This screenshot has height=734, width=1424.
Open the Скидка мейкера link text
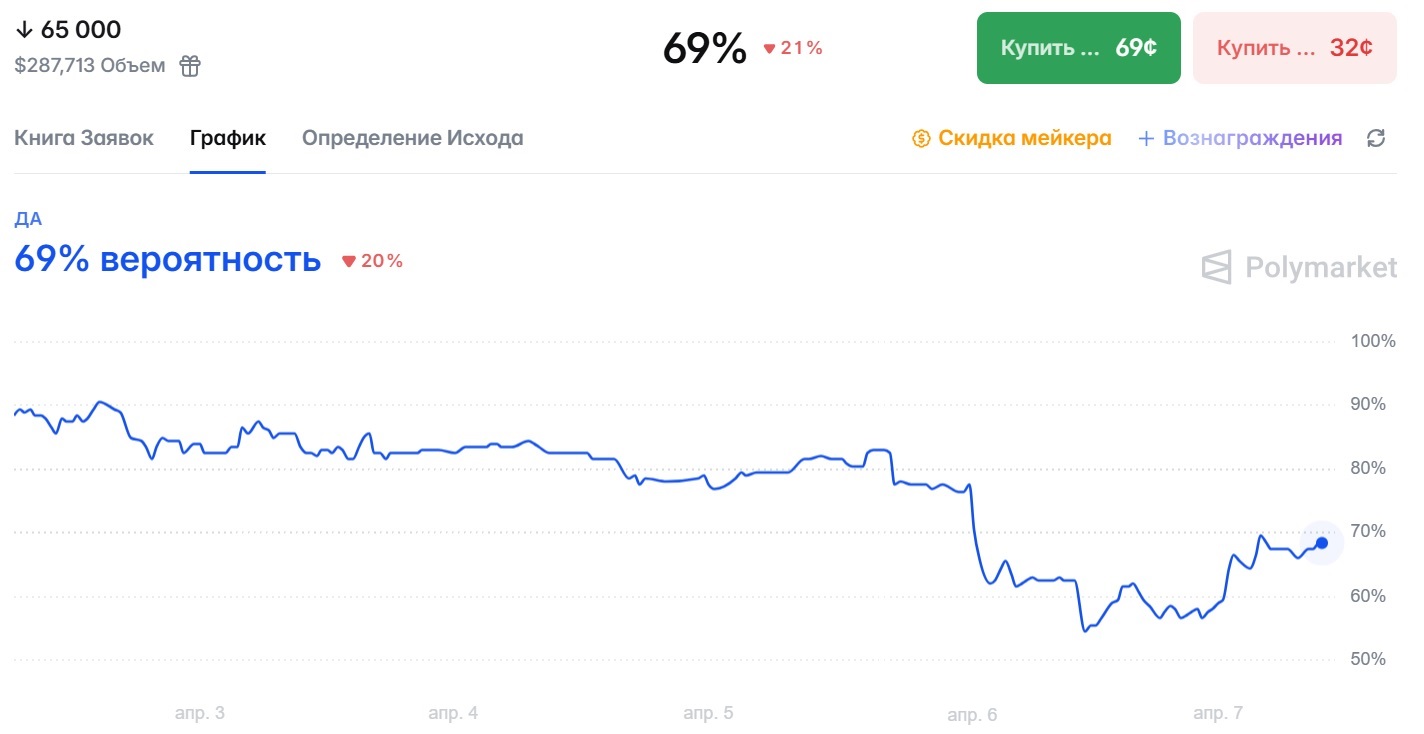click(1024, 138)
